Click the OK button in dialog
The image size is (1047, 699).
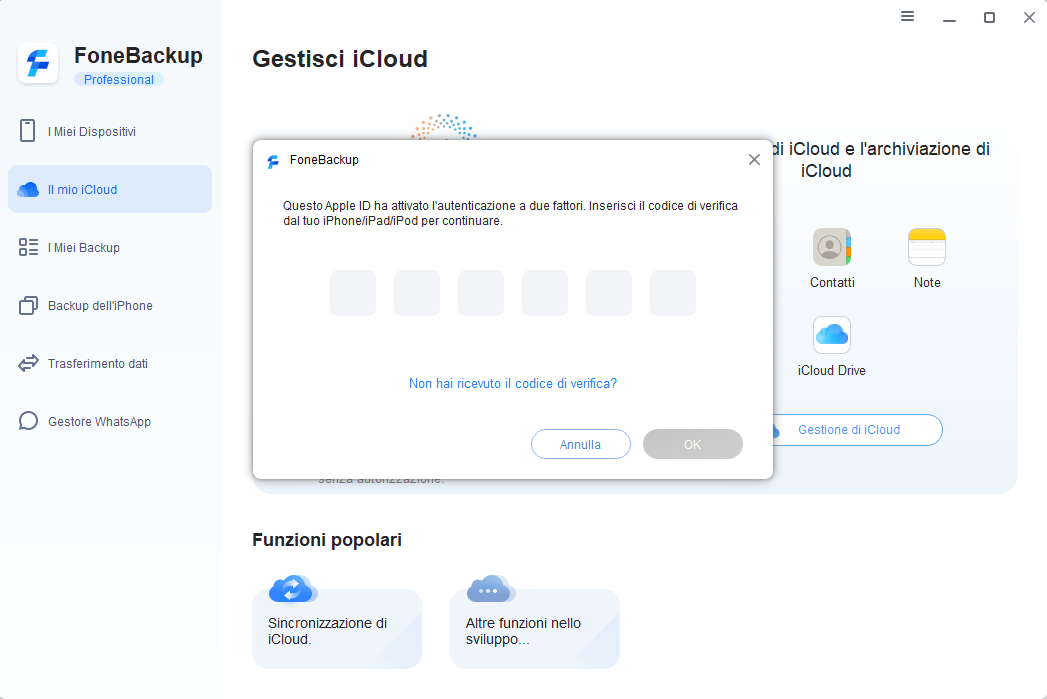pyautogui.click(x=693, y=444)
